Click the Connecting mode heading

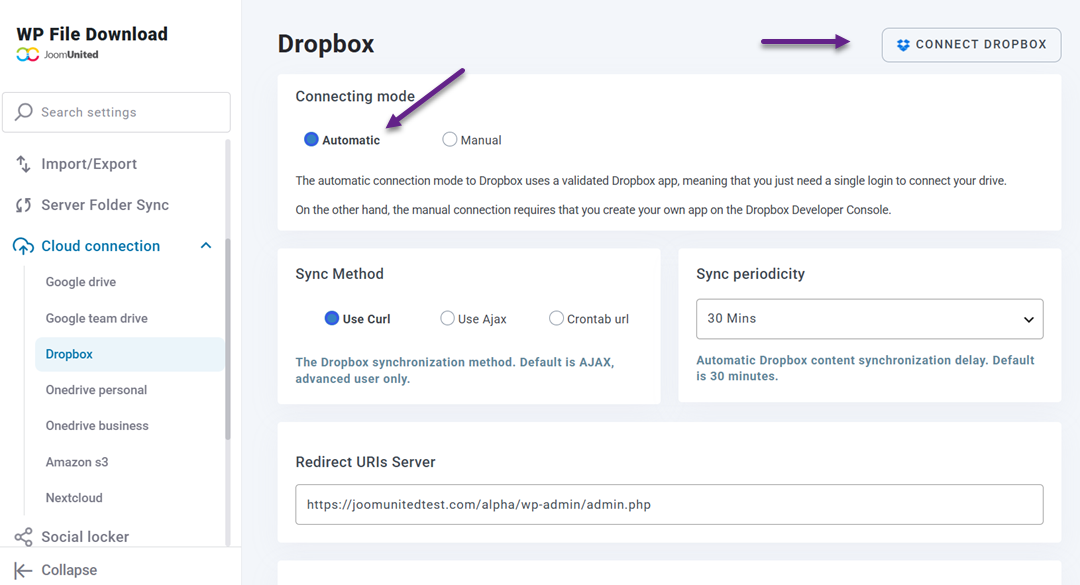[355, 96]
